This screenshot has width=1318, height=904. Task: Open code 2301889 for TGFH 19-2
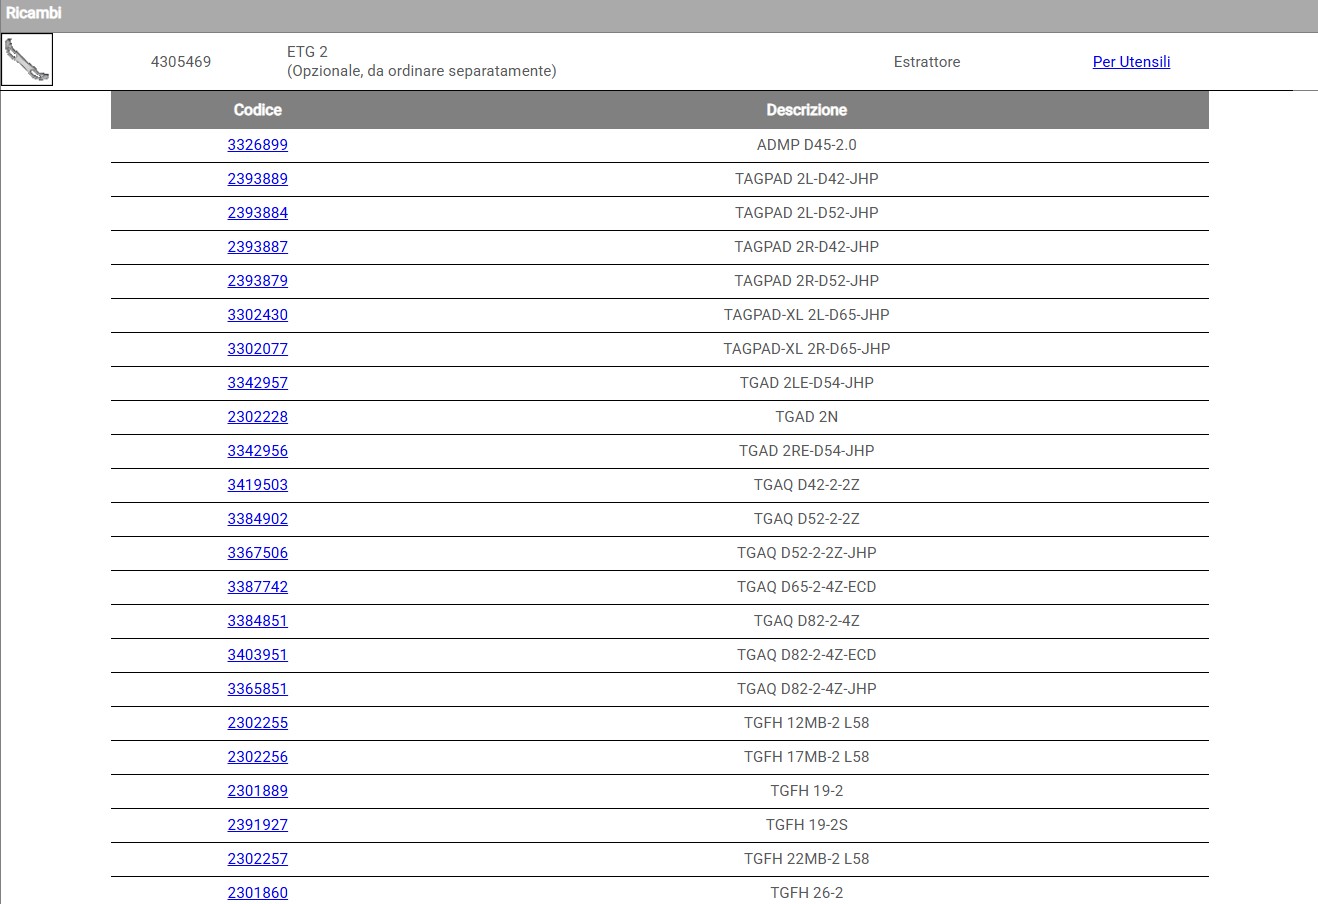257,791
